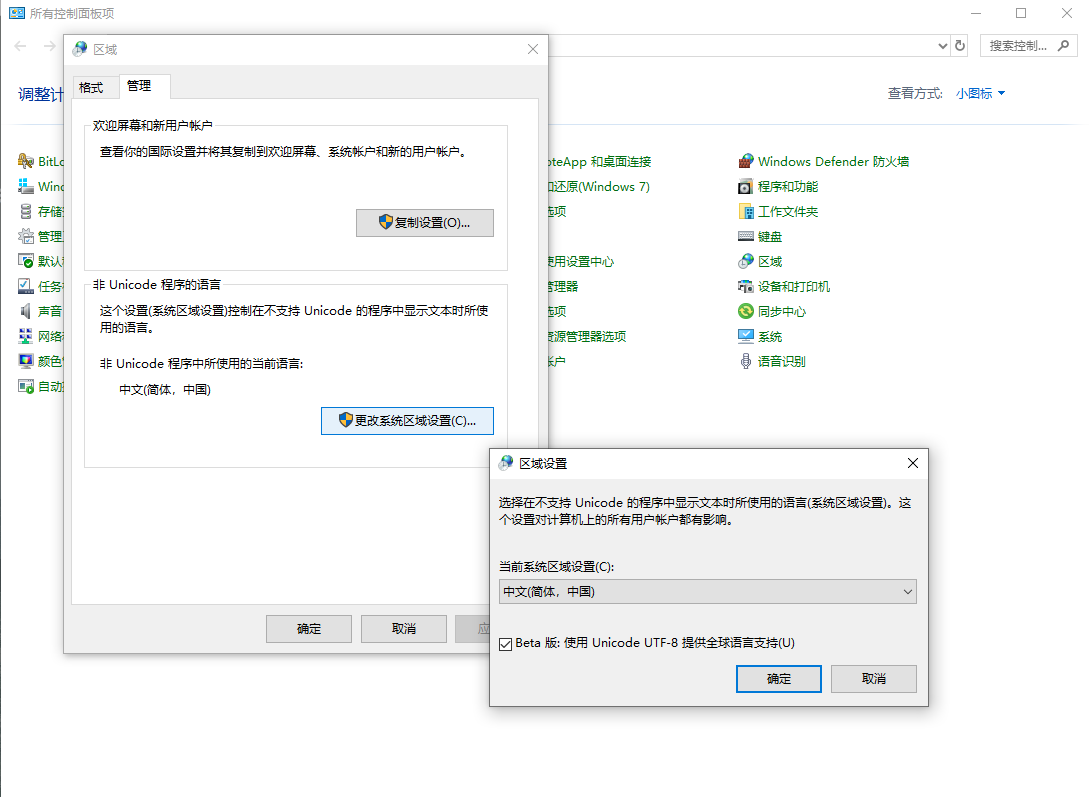Click the 复制设置(O)... button
Screen dimensions: 1089x797
pos(425,223)
